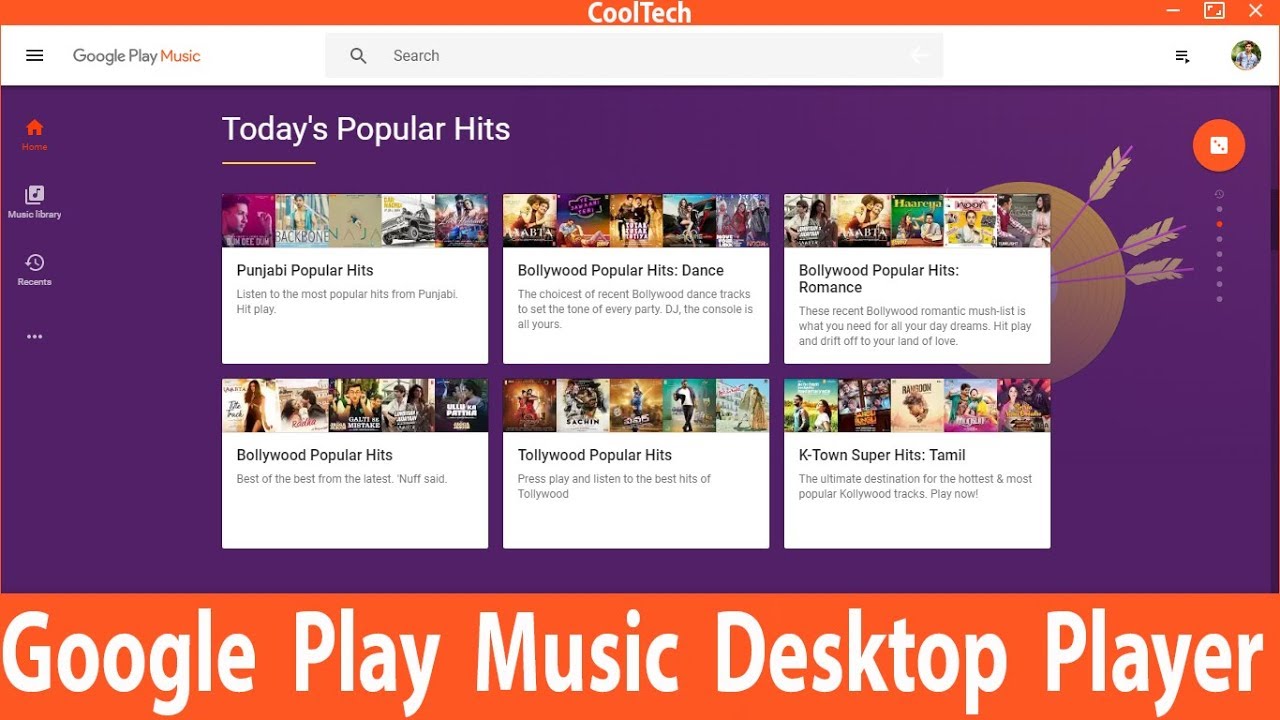Click the I'm Feeling Lucky dice button
The height and width of the screenshot is (720, 1280).
pyautogui.click(x=1219, y=146)
